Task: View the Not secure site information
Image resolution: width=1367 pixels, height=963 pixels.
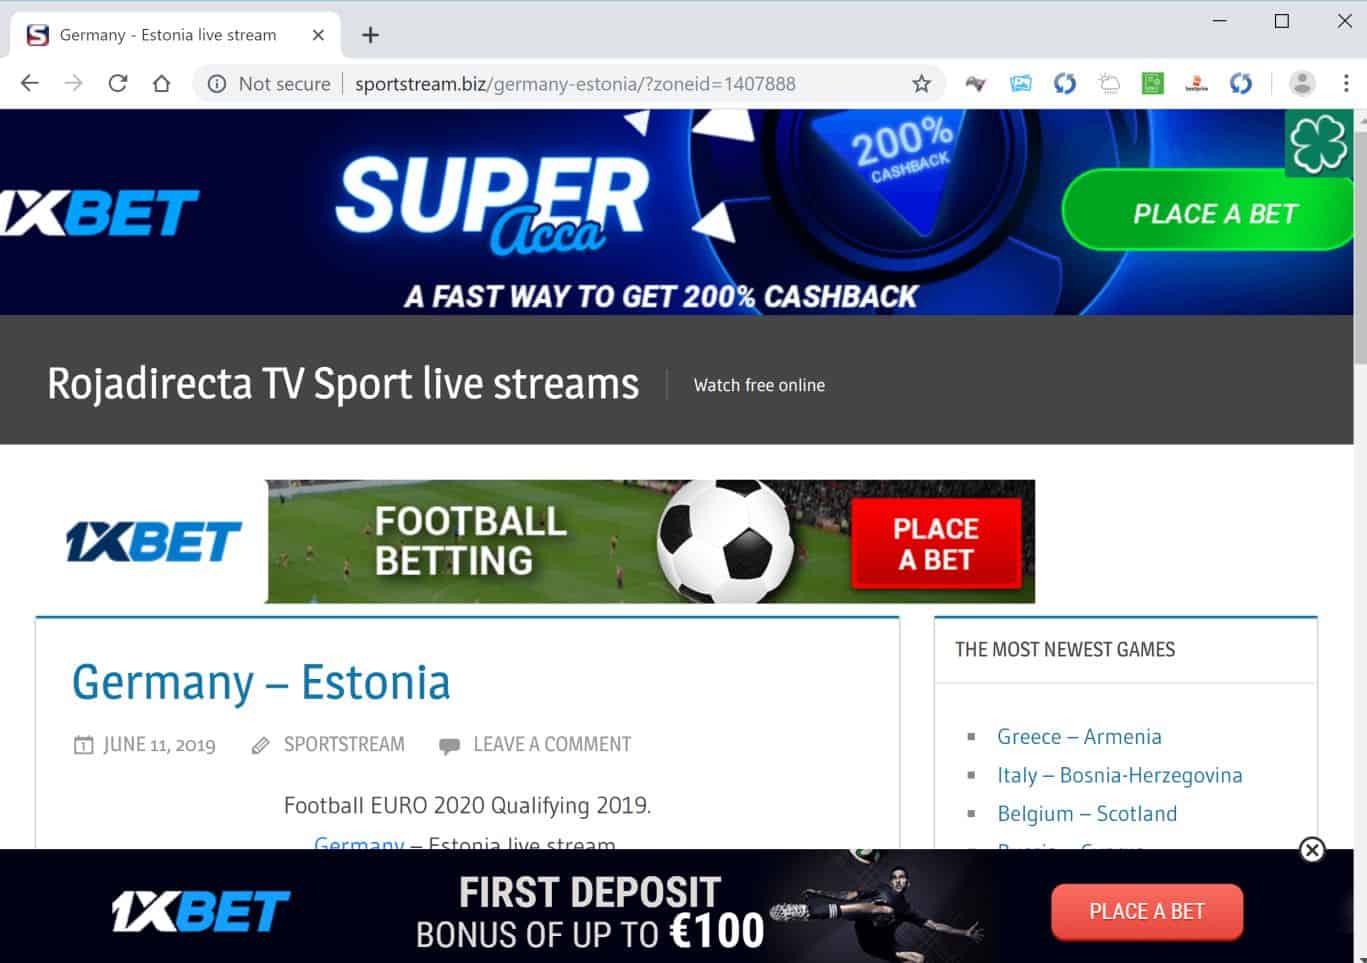Action: tap(269, 84)
